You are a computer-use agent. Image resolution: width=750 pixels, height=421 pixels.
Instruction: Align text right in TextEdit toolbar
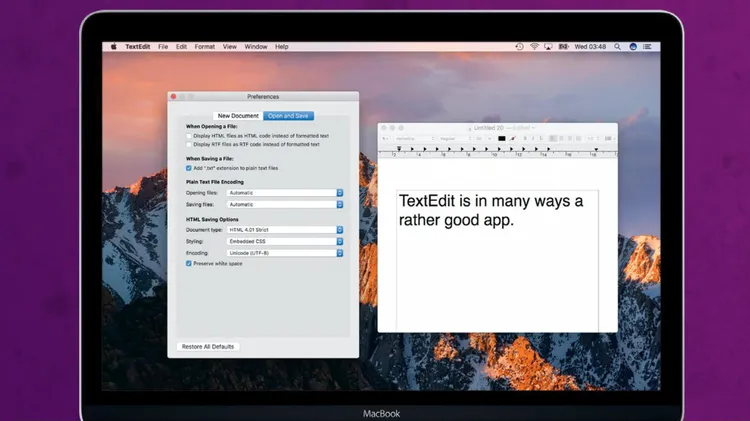(x=570, y=139)
